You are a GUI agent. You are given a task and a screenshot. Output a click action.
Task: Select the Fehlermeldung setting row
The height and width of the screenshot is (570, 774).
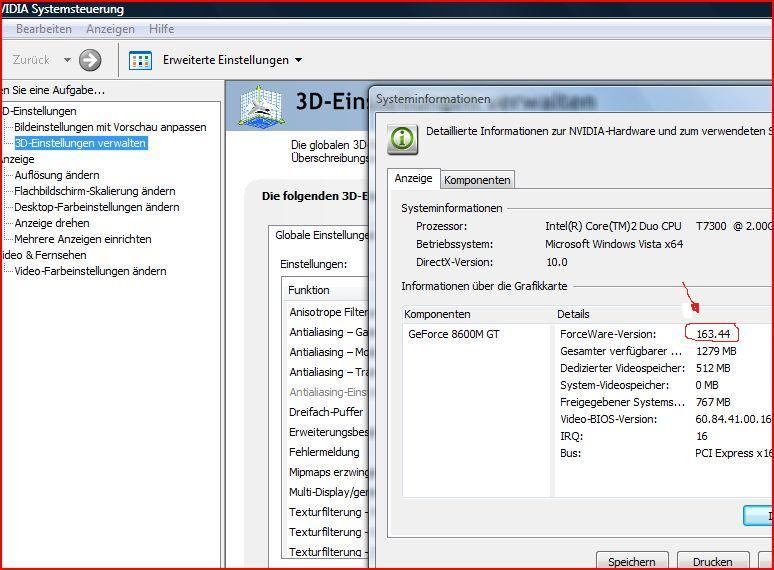pos(324,452)
